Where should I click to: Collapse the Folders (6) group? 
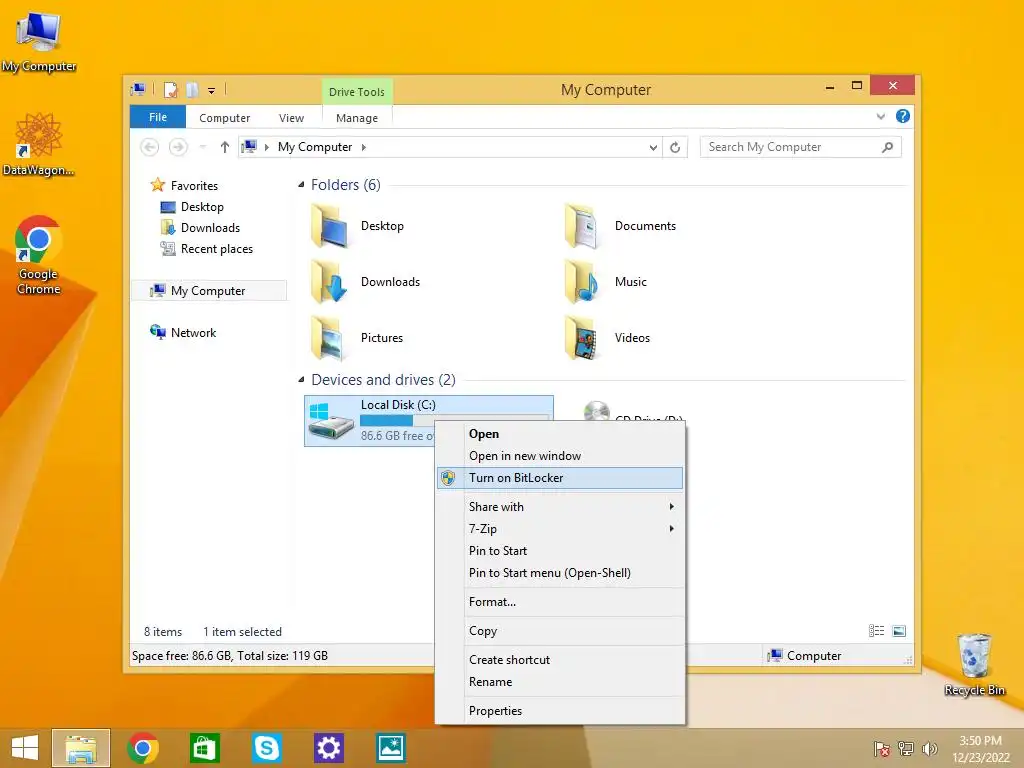click(x=301, y=185)
